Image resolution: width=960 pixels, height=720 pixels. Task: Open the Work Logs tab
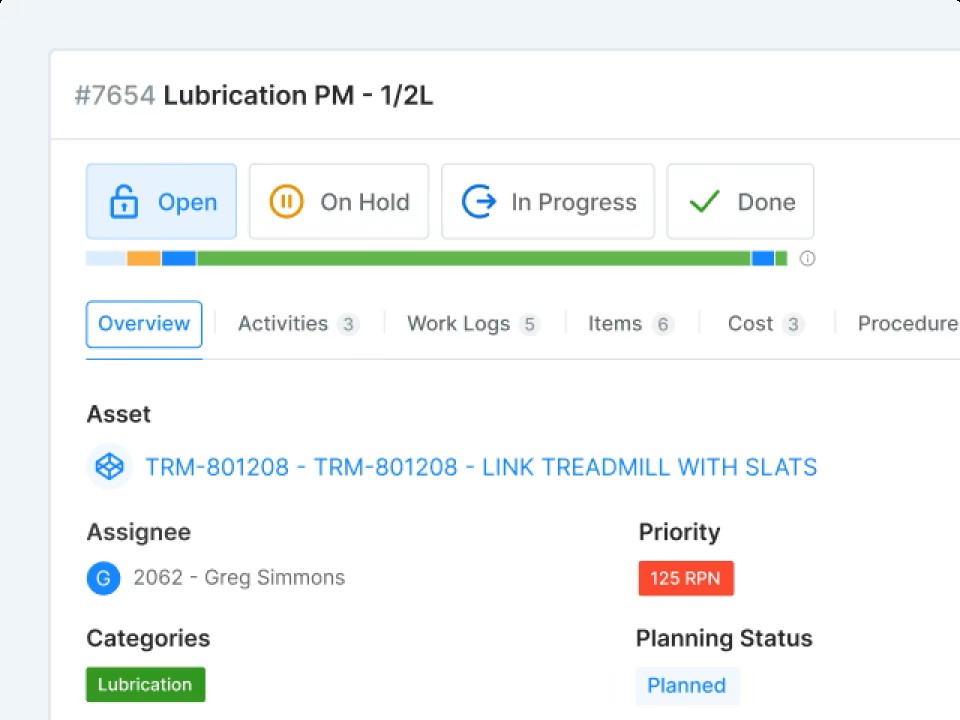pyautogui.click(x=472, y=324)
